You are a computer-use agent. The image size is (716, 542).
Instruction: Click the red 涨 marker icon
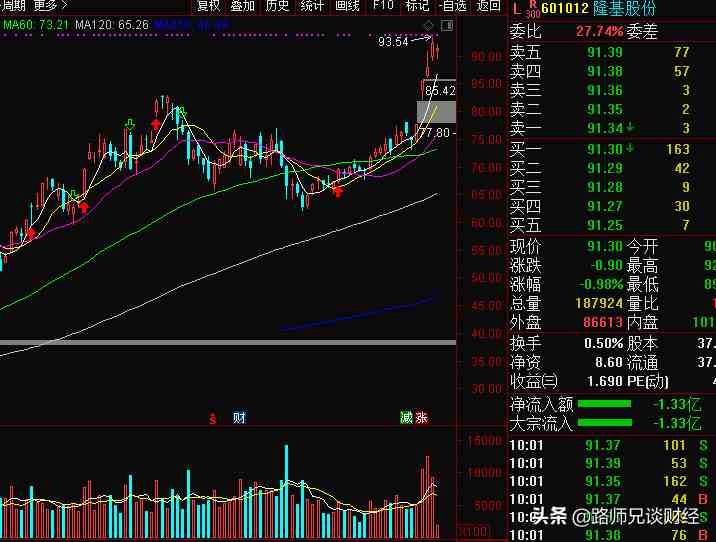click(421, 417)
